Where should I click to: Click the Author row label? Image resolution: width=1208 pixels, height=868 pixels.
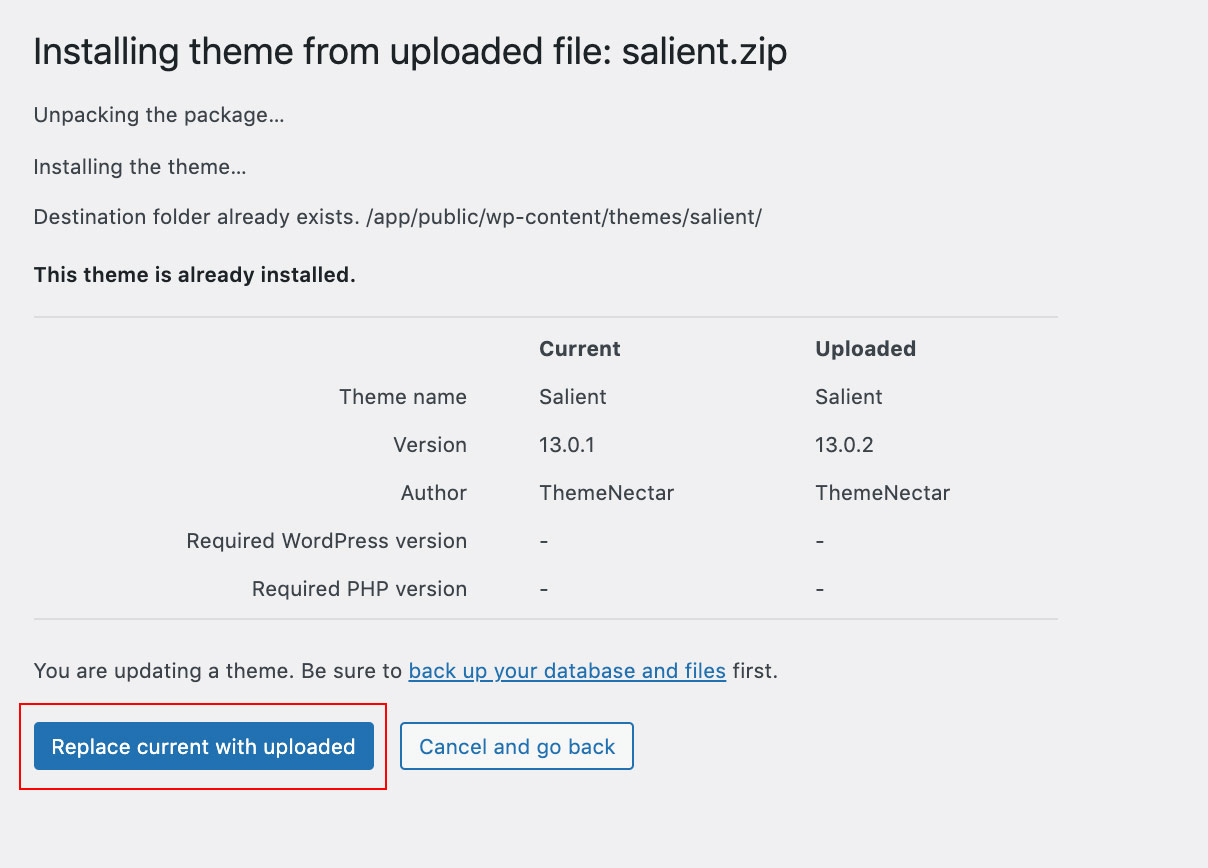tap(434, 493)
